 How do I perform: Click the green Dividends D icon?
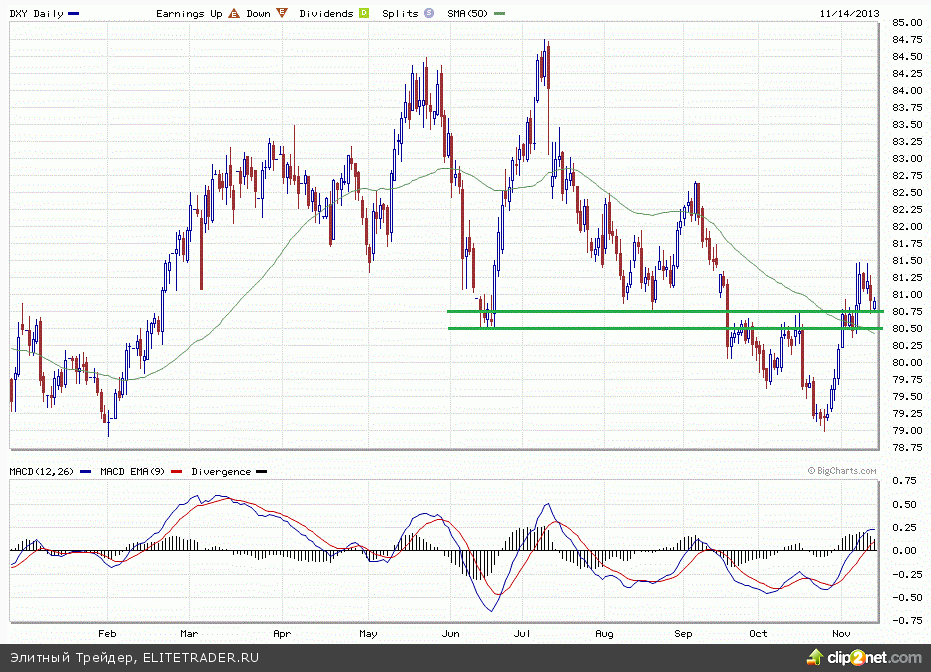(x=363, y=14)
